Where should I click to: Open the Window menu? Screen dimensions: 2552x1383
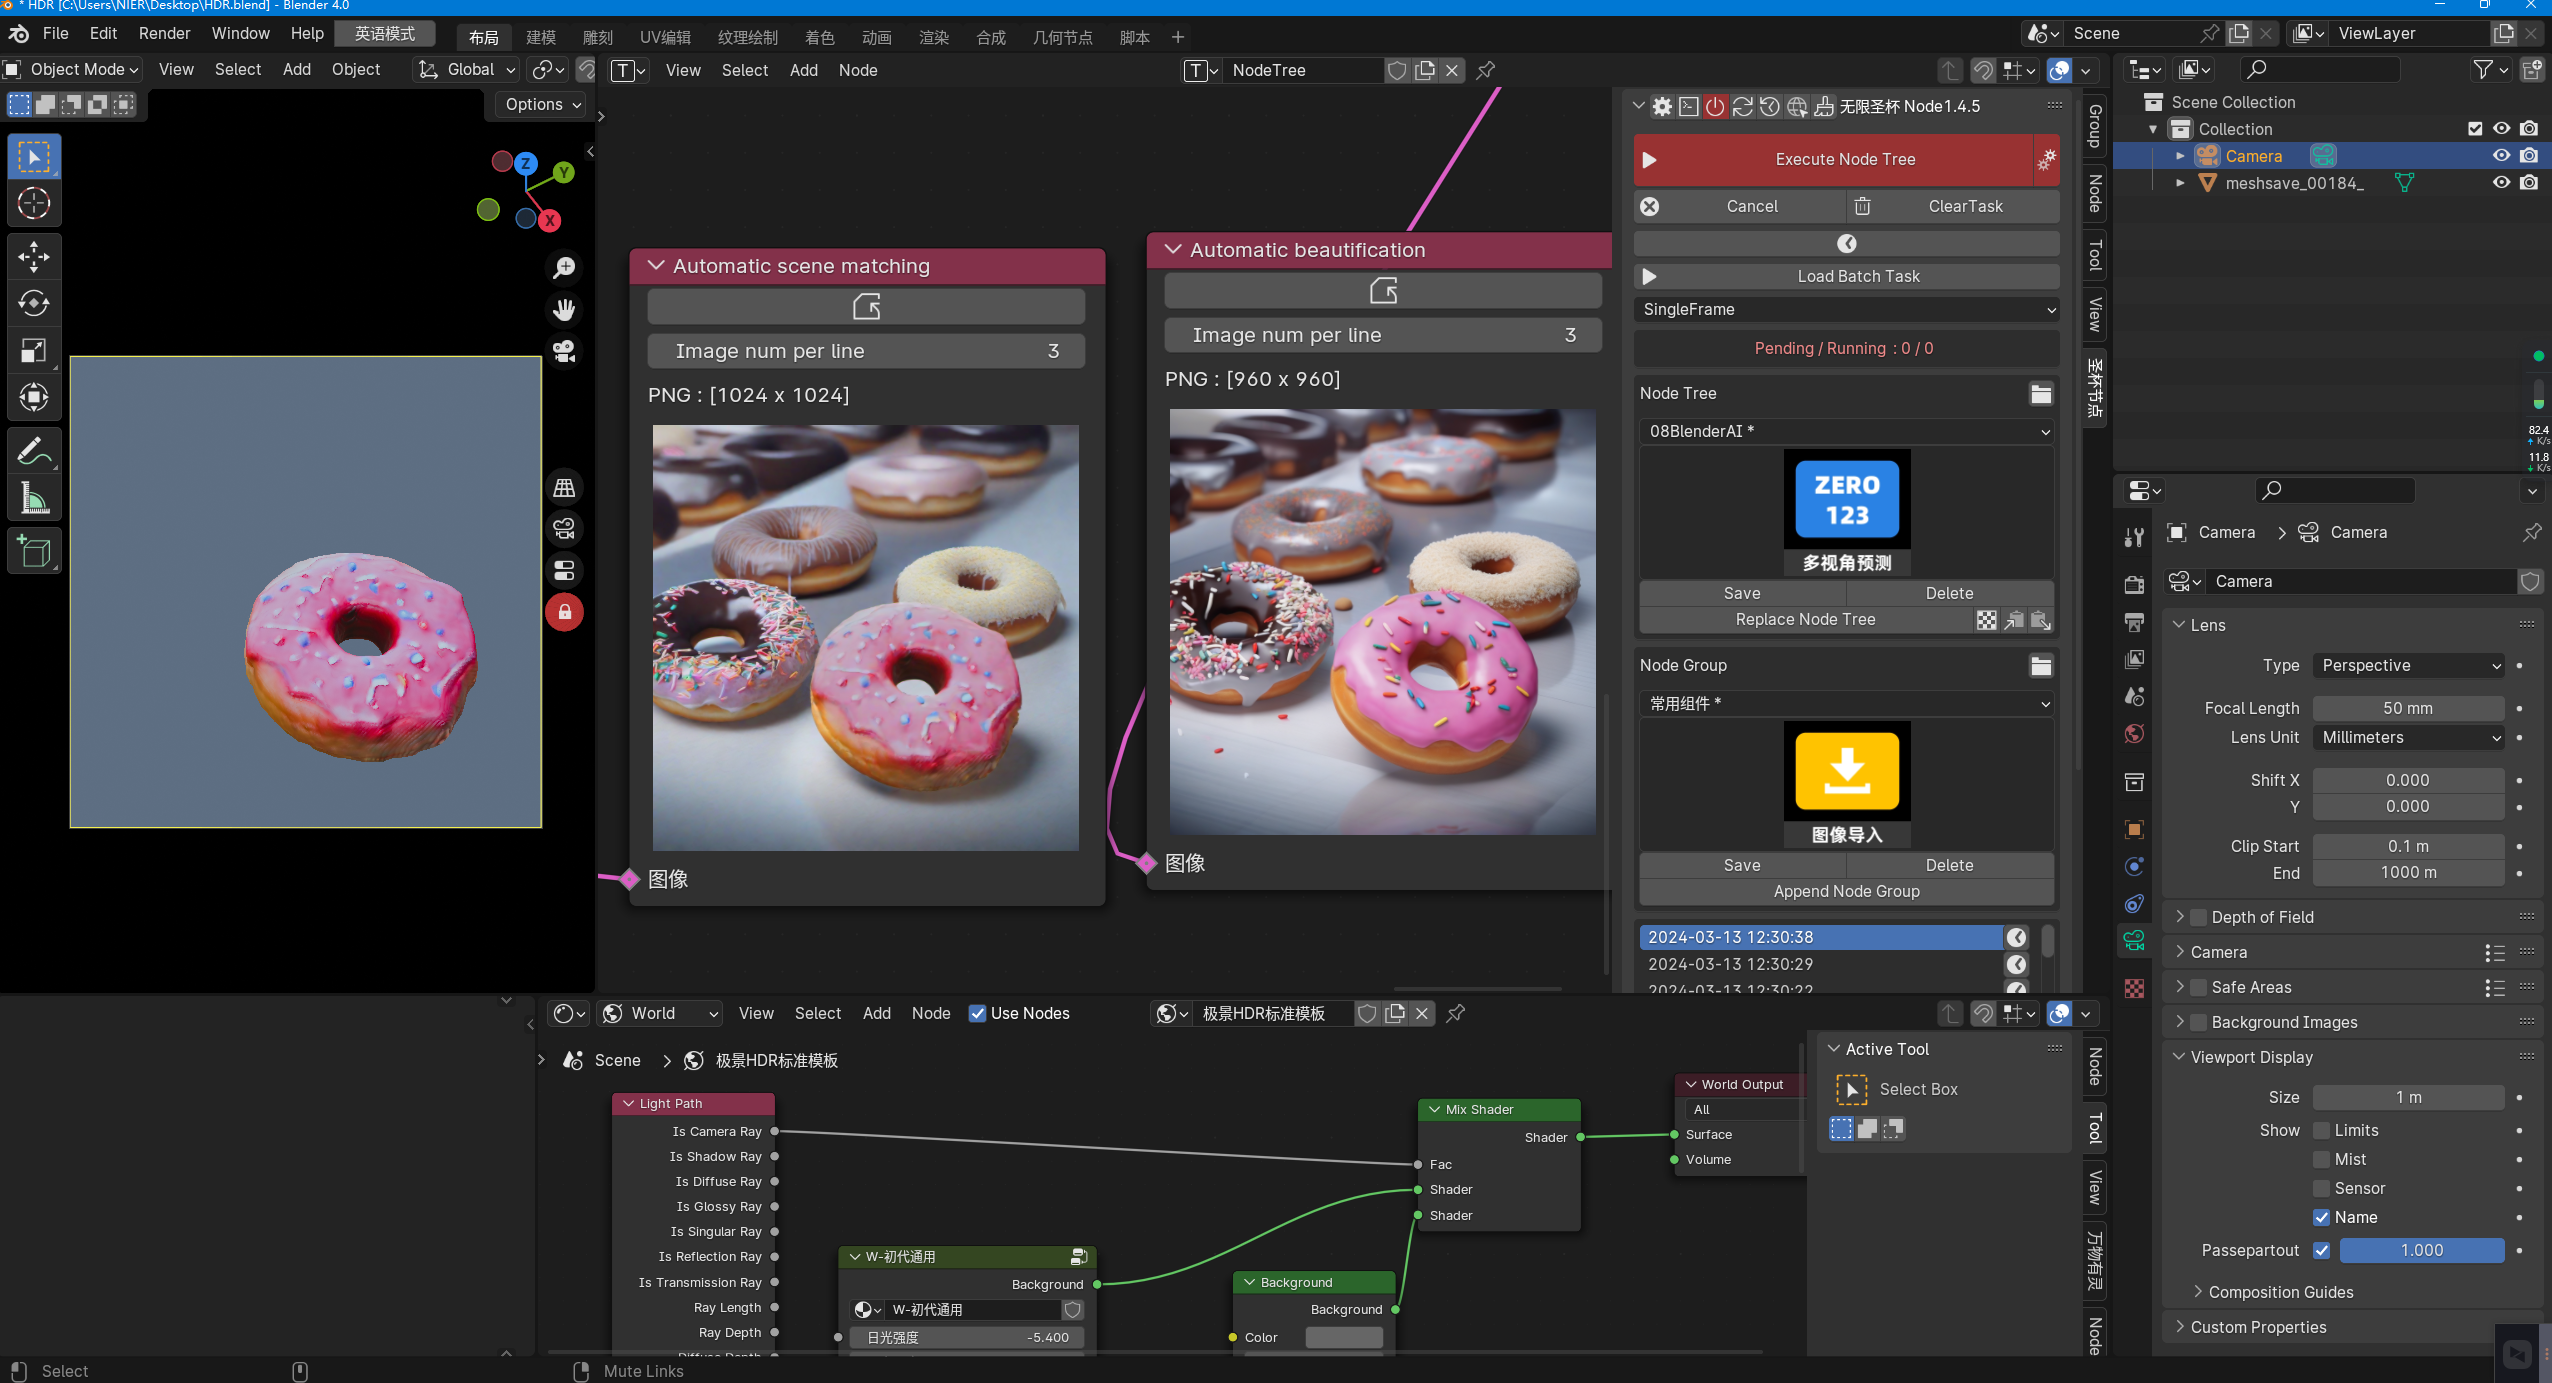(x=240, y=34)
